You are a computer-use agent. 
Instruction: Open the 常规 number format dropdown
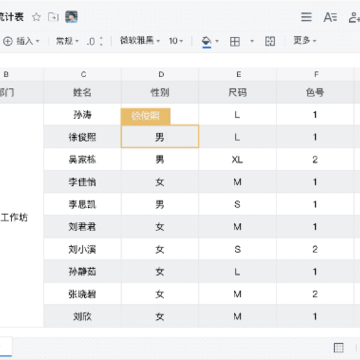67,41
